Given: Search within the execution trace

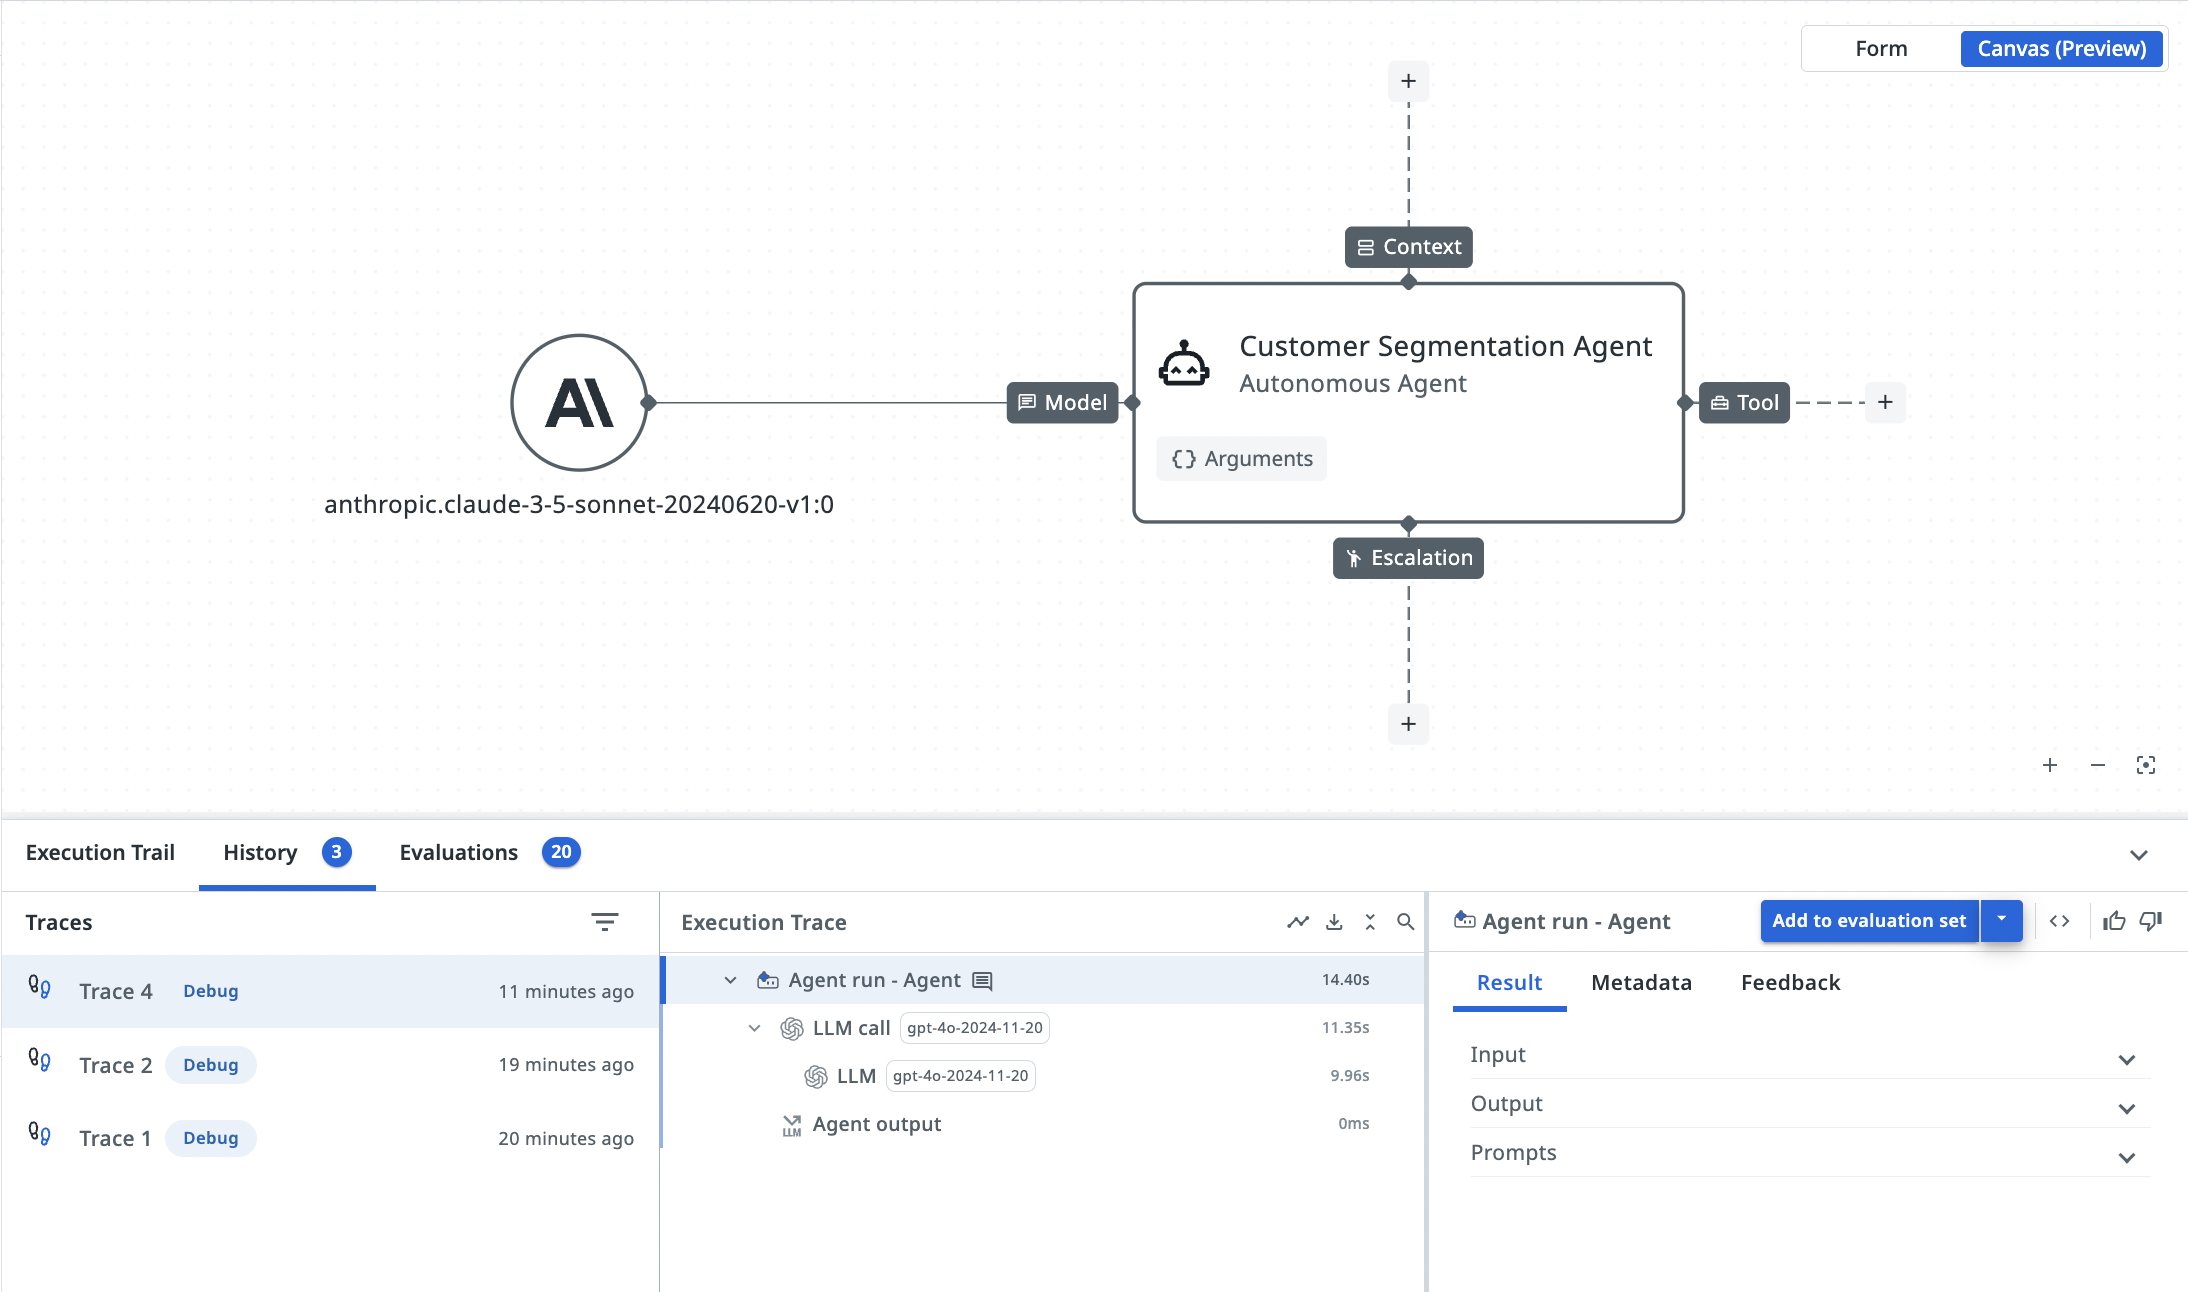Looking at the screenshot, I should [1405, 922].
